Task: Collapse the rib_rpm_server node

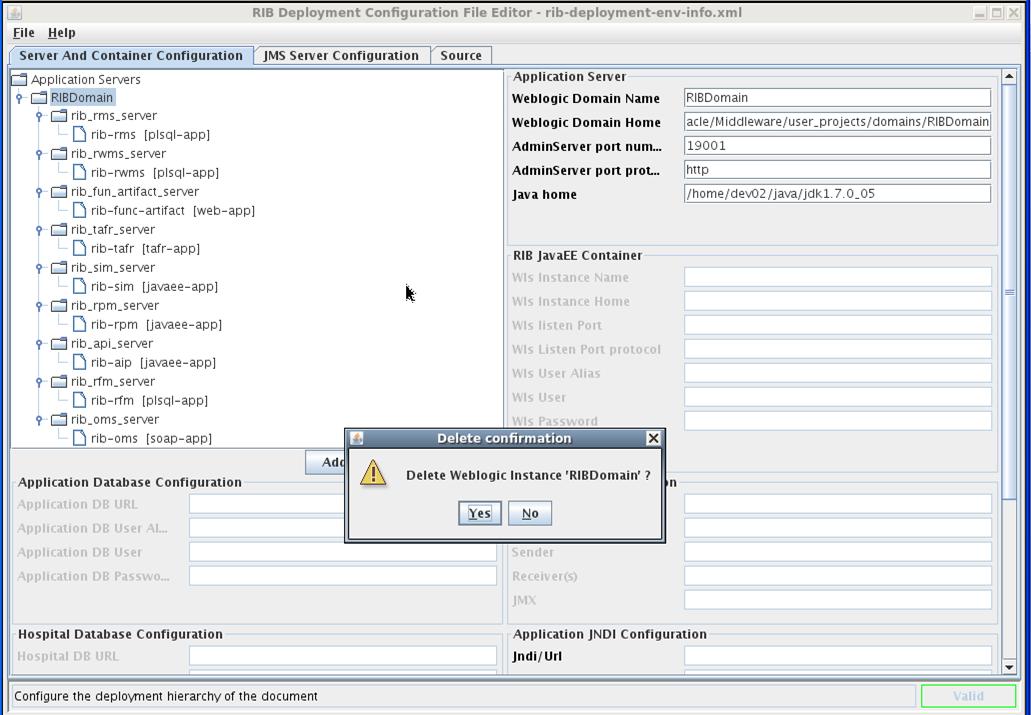Action: pos(39,306)
